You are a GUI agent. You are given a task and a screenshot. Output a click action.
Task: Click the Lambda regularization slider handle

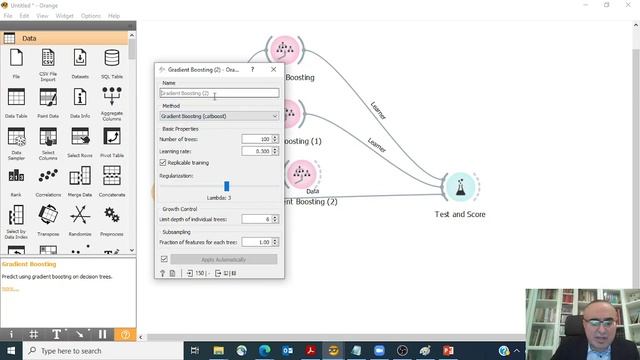(x=227, y=186)
